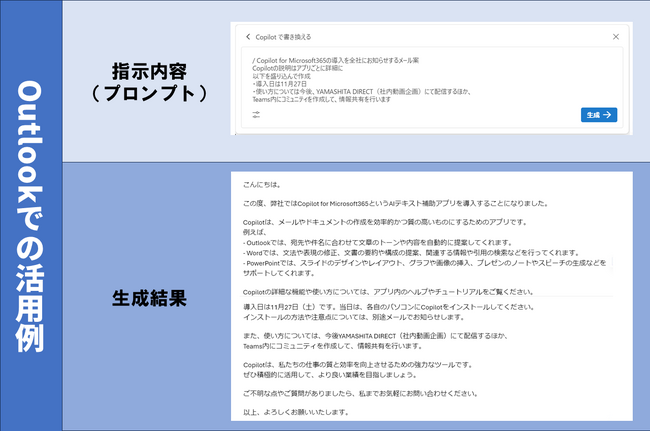
Task: Click inside the Copilot prompt text box
Action: [432, 88]
